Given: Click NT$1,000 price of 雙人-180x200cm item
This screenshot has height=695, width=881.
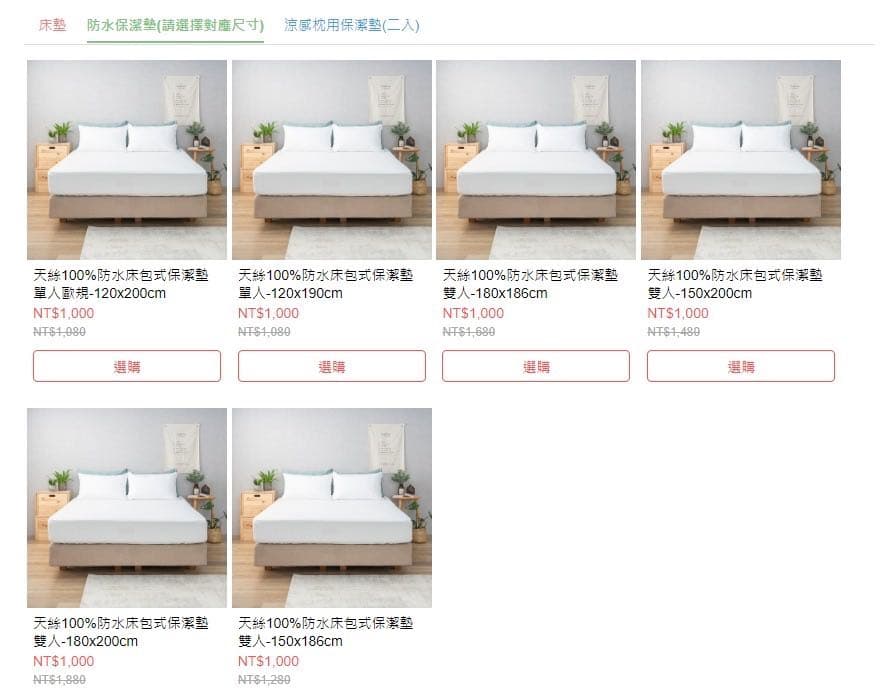Looking at the screenshot, I should coord(63,661).
